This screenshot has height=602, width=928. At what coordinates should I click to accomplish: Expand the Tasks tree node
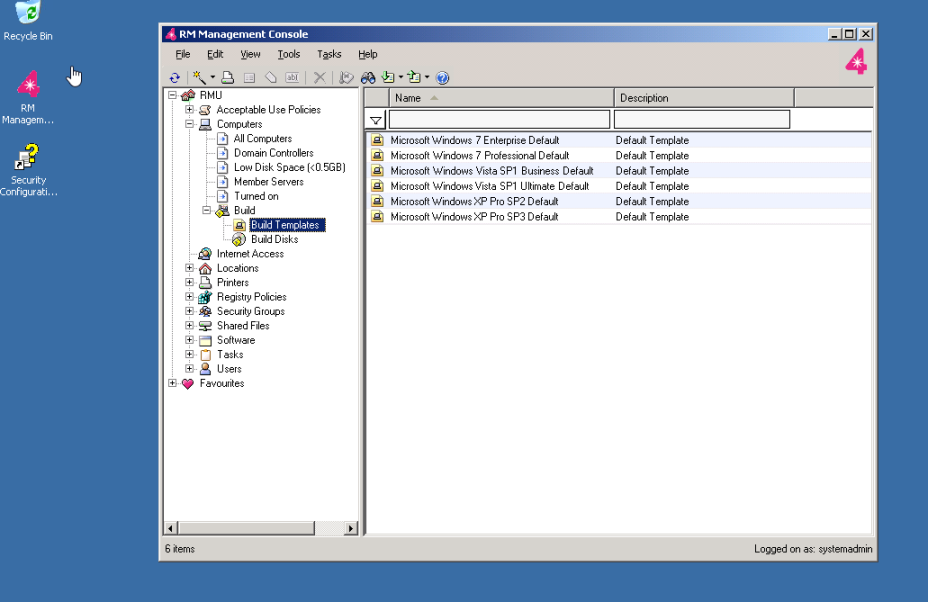[x=189, y=354]
